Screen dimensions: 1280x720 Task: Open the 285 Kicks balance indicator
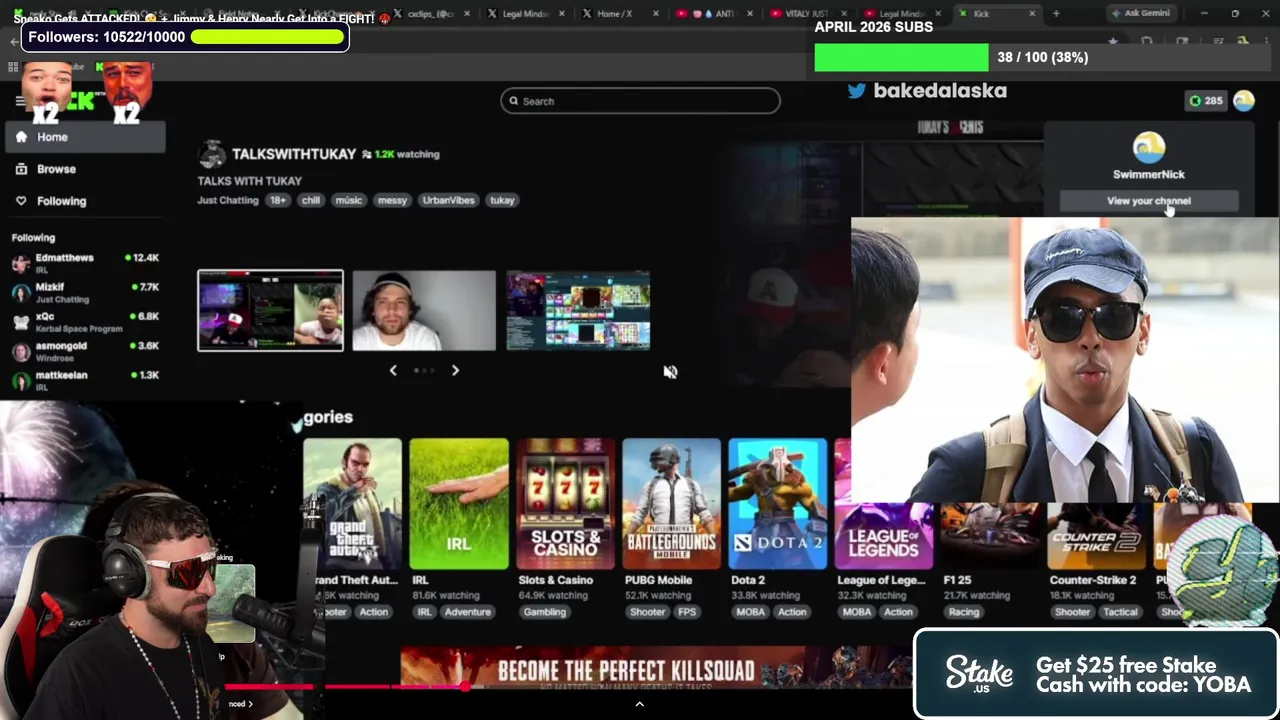pos(1205,100)
